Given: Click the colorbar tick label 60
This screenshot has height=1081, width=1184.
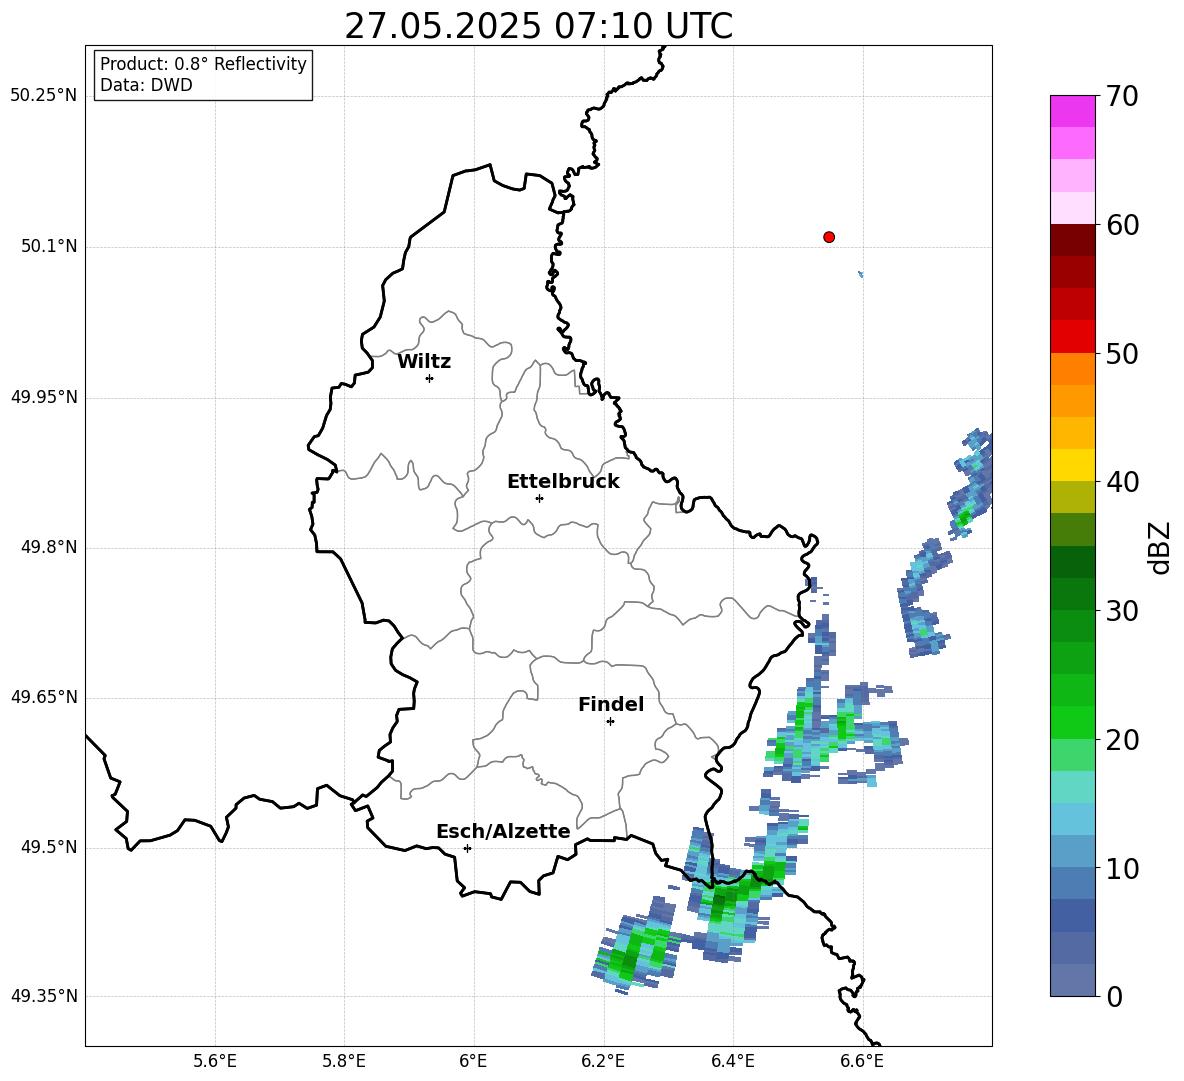Looking at the screenshot, I should pyautogui.click(x=1123, y=225).
